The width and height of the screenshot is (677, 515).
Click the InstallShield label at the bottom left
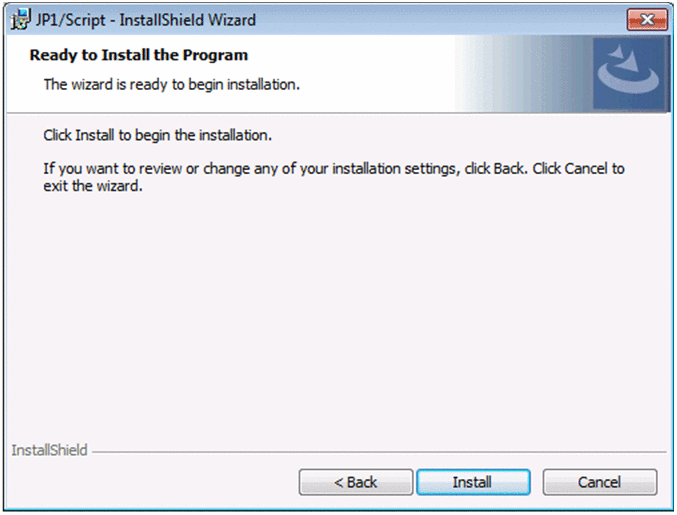tap(49, 450)
